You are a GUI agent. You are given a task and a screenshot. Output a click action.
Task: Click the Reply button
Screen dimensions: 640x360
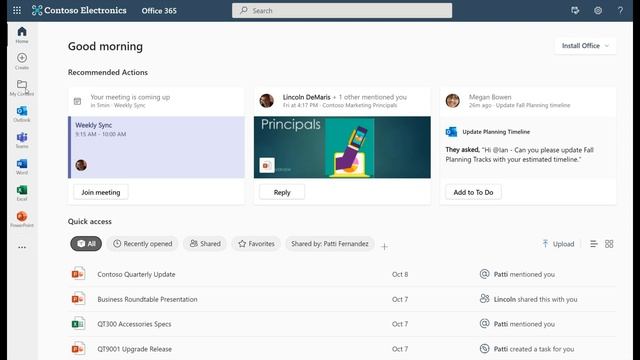click(x=282, y=192)
